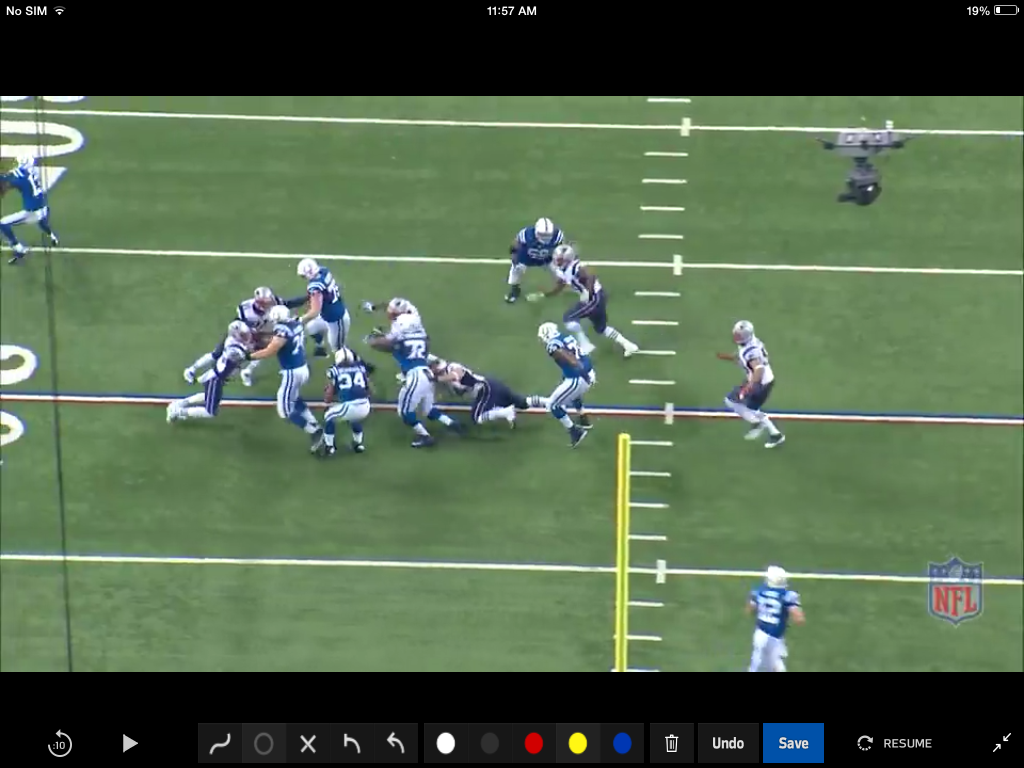The image size is (1024, 768).
Task: Tap the paused football video frame
Action: [x=512, y=384]
